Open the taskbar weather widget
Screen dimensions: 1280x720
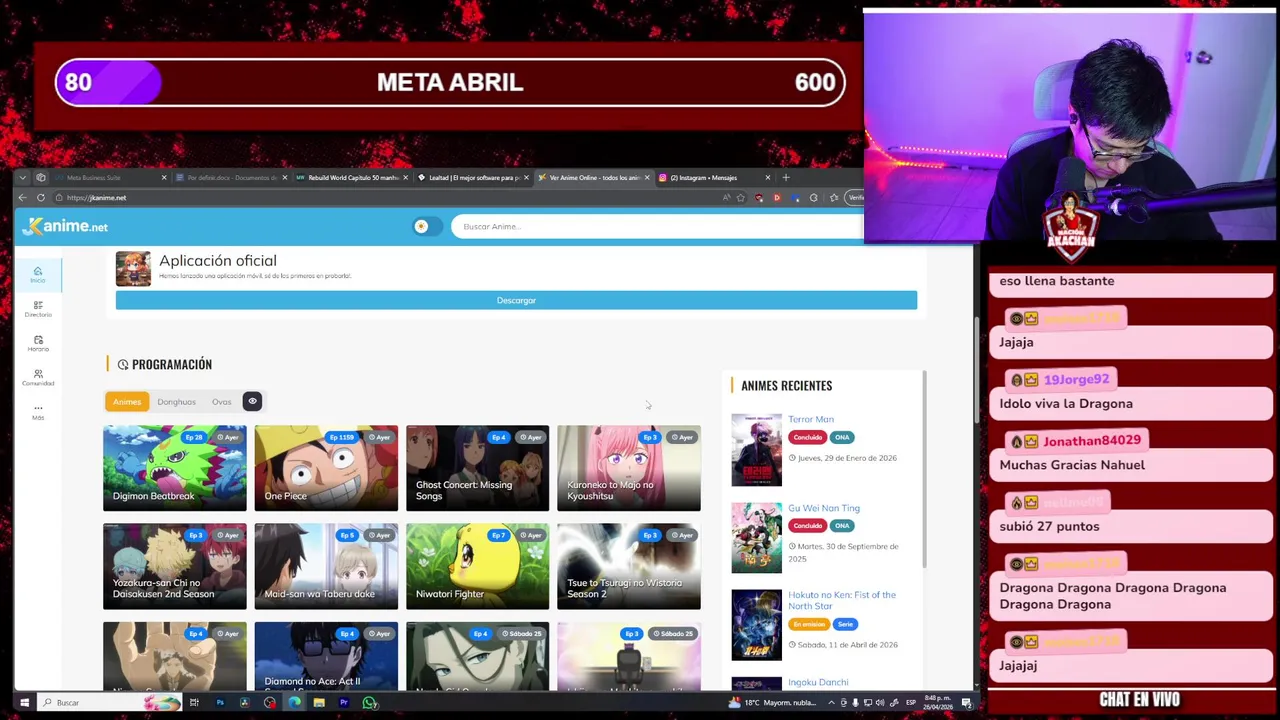(772, 703)
